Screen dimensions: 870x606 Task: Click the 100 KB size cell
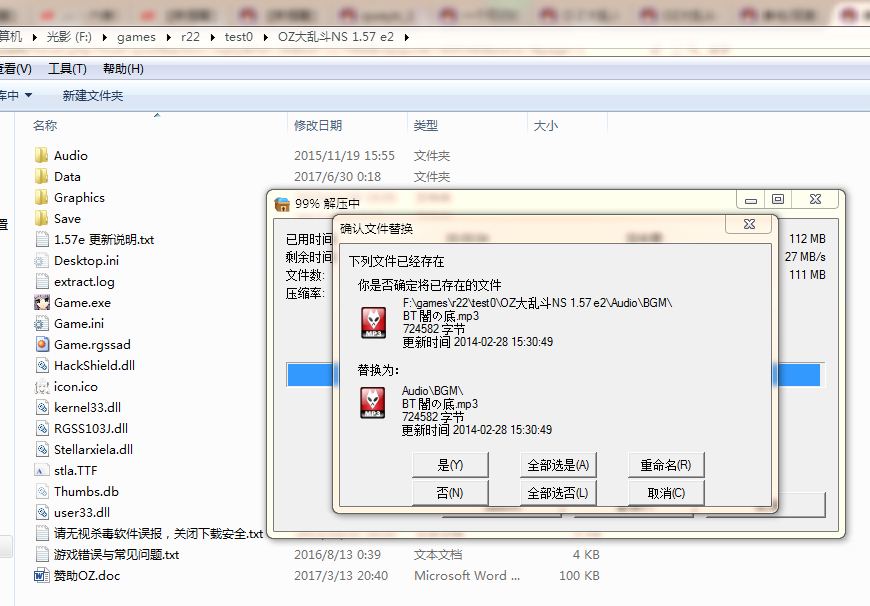[x=579, y=576]
